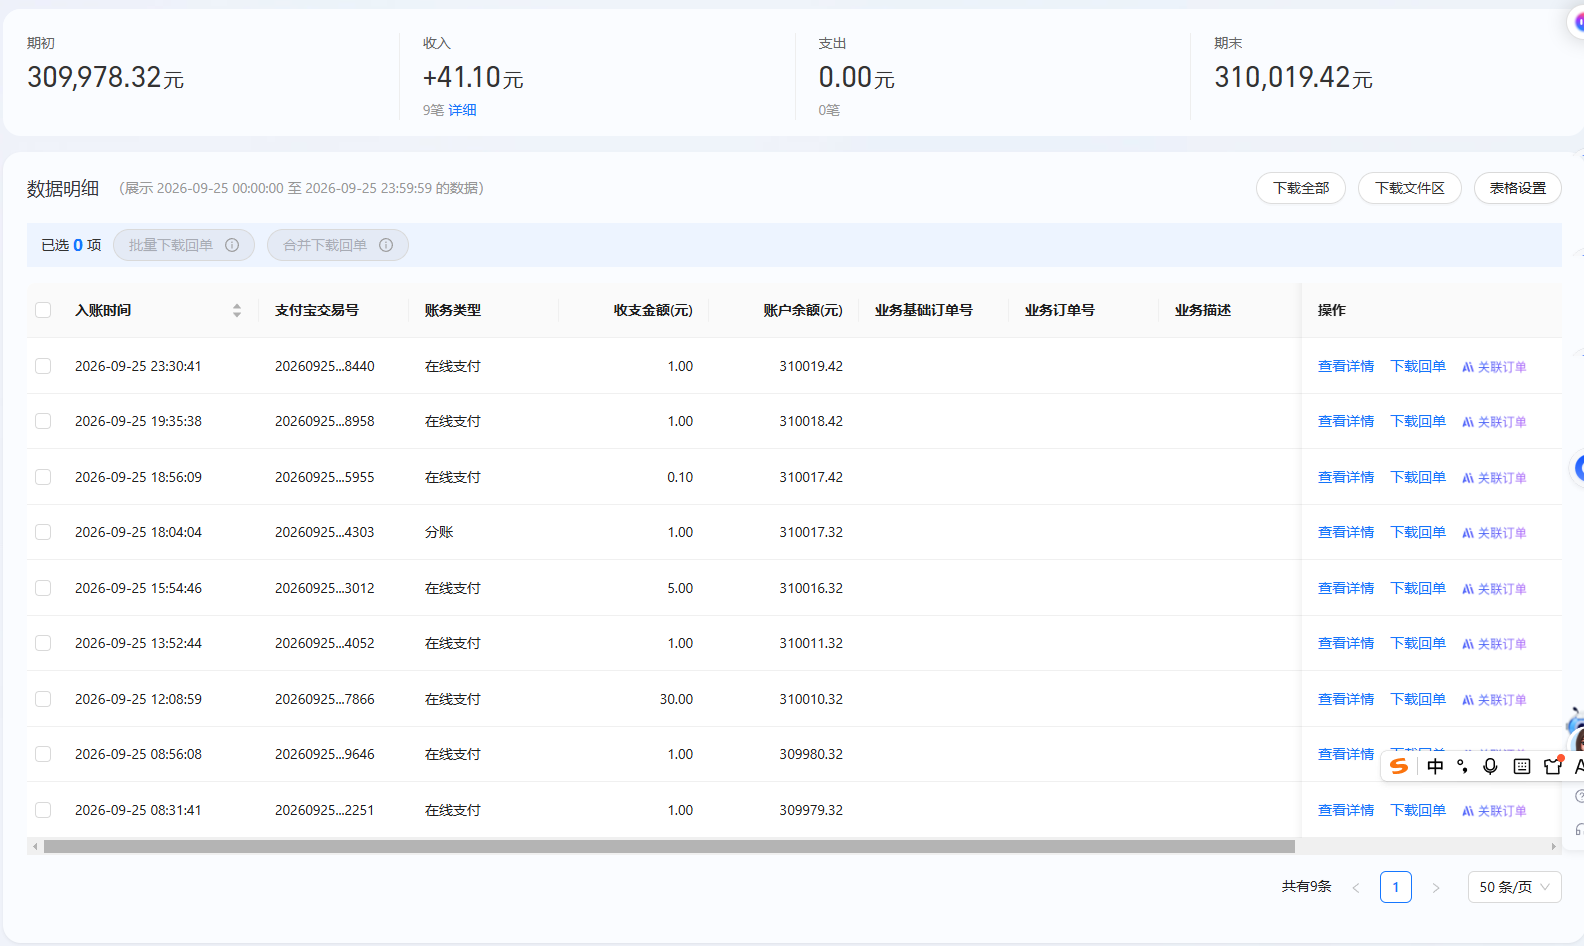
Task: Click the 收支金额(元) column header
Action: pyautogui.click(x=653, y=310)
